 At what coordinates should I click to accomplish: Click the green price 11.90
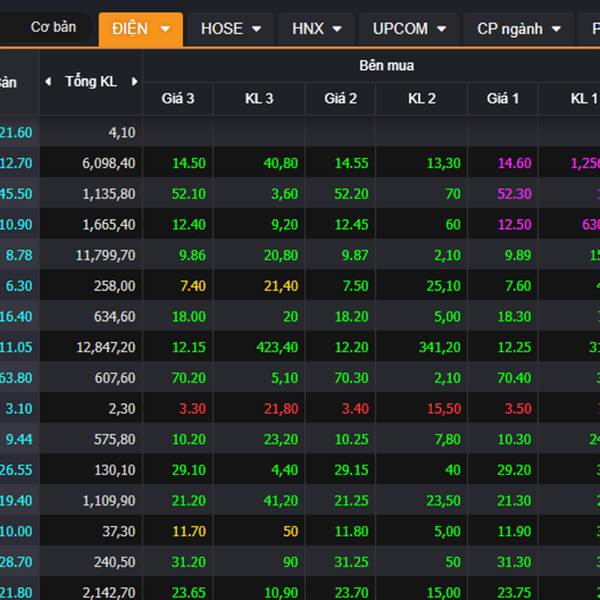pos(514,531)
